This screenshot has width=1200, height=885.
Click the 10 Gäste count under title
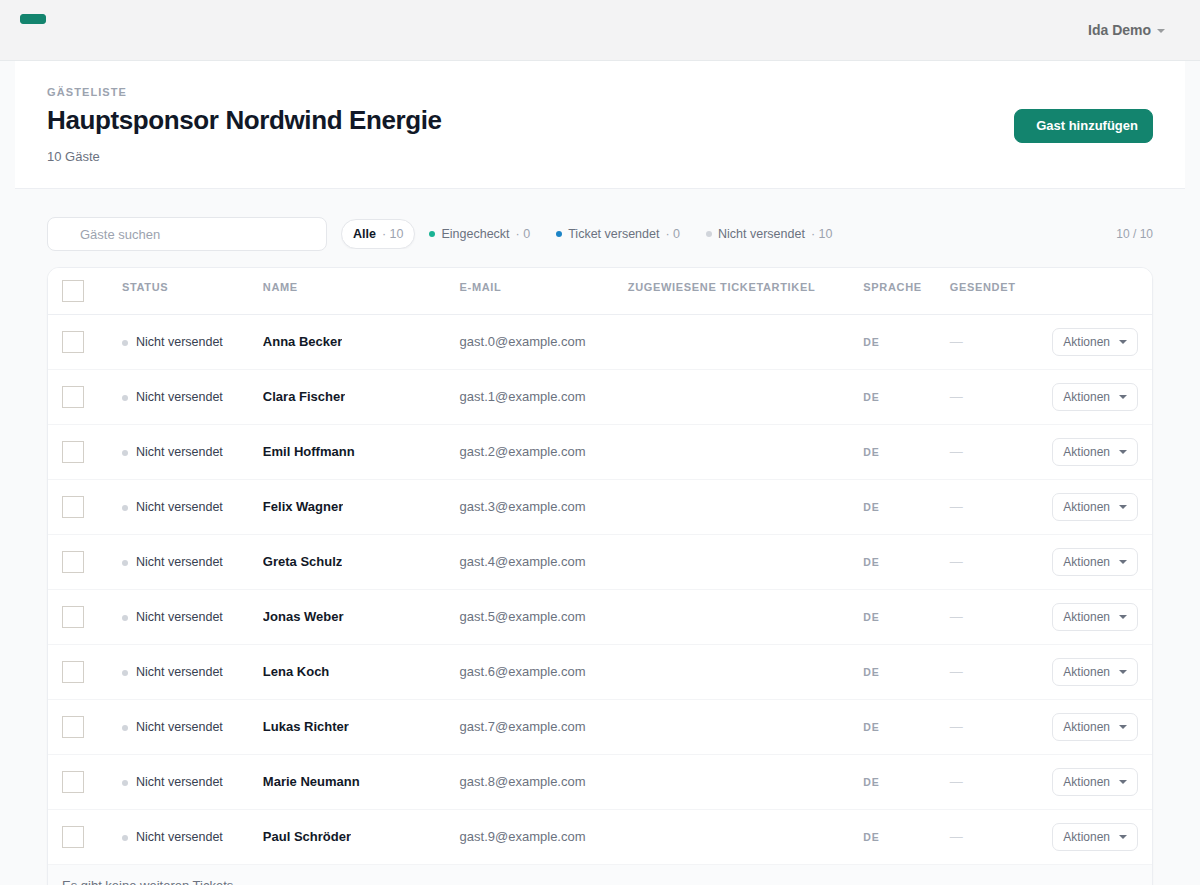(73, 157)
